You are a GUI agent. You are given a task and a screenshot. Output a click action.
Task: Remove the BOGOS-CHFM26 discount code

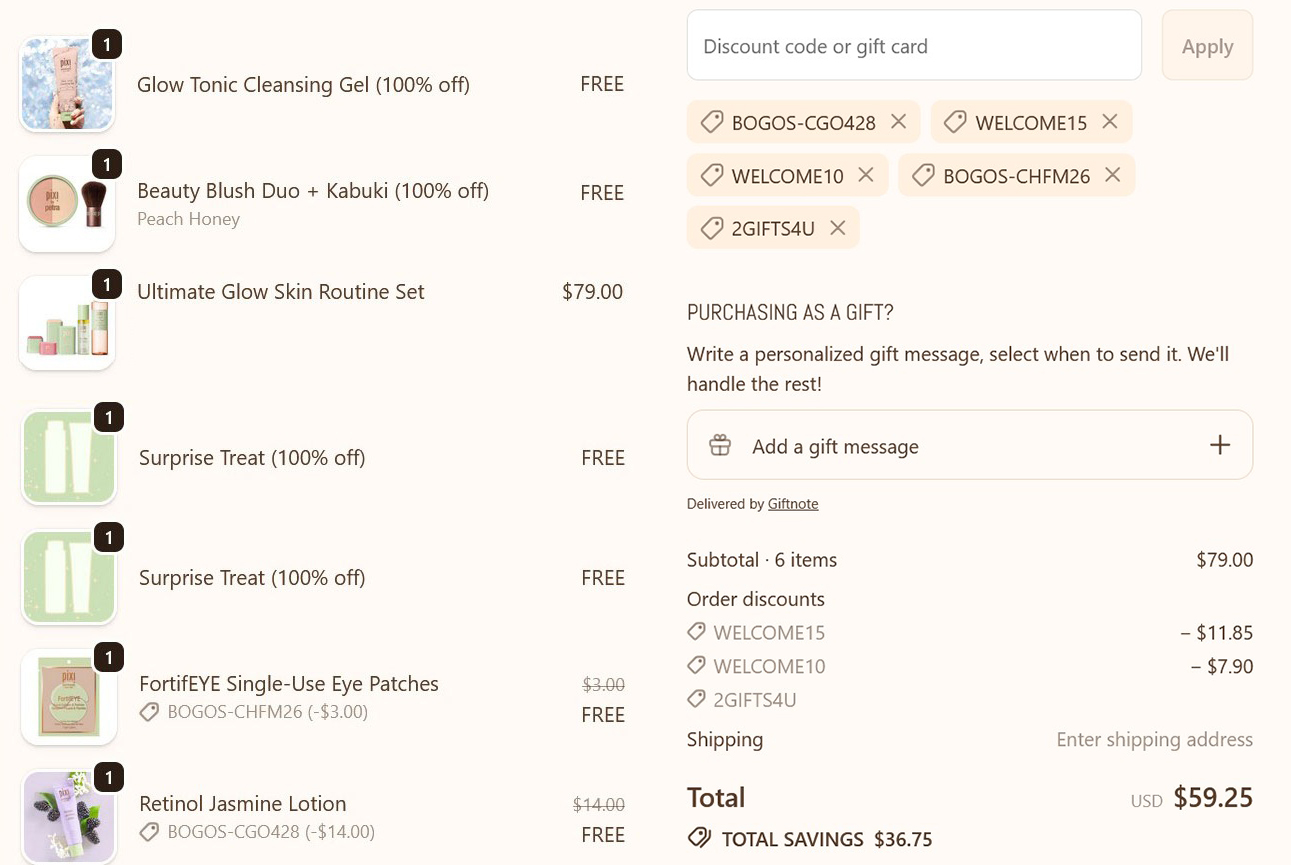pos(1112,175)
